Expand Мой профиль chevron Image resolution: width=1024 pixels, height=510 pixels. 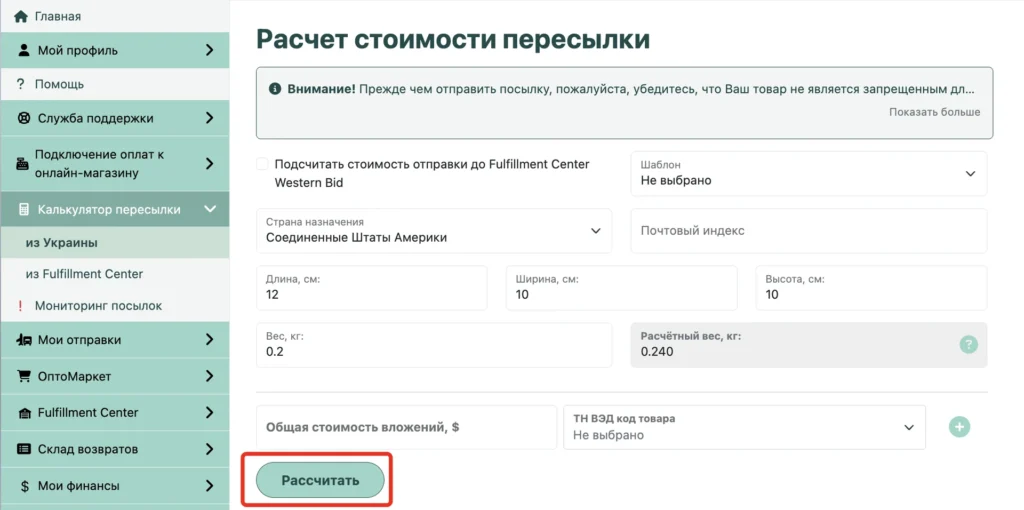click(209, 50)
